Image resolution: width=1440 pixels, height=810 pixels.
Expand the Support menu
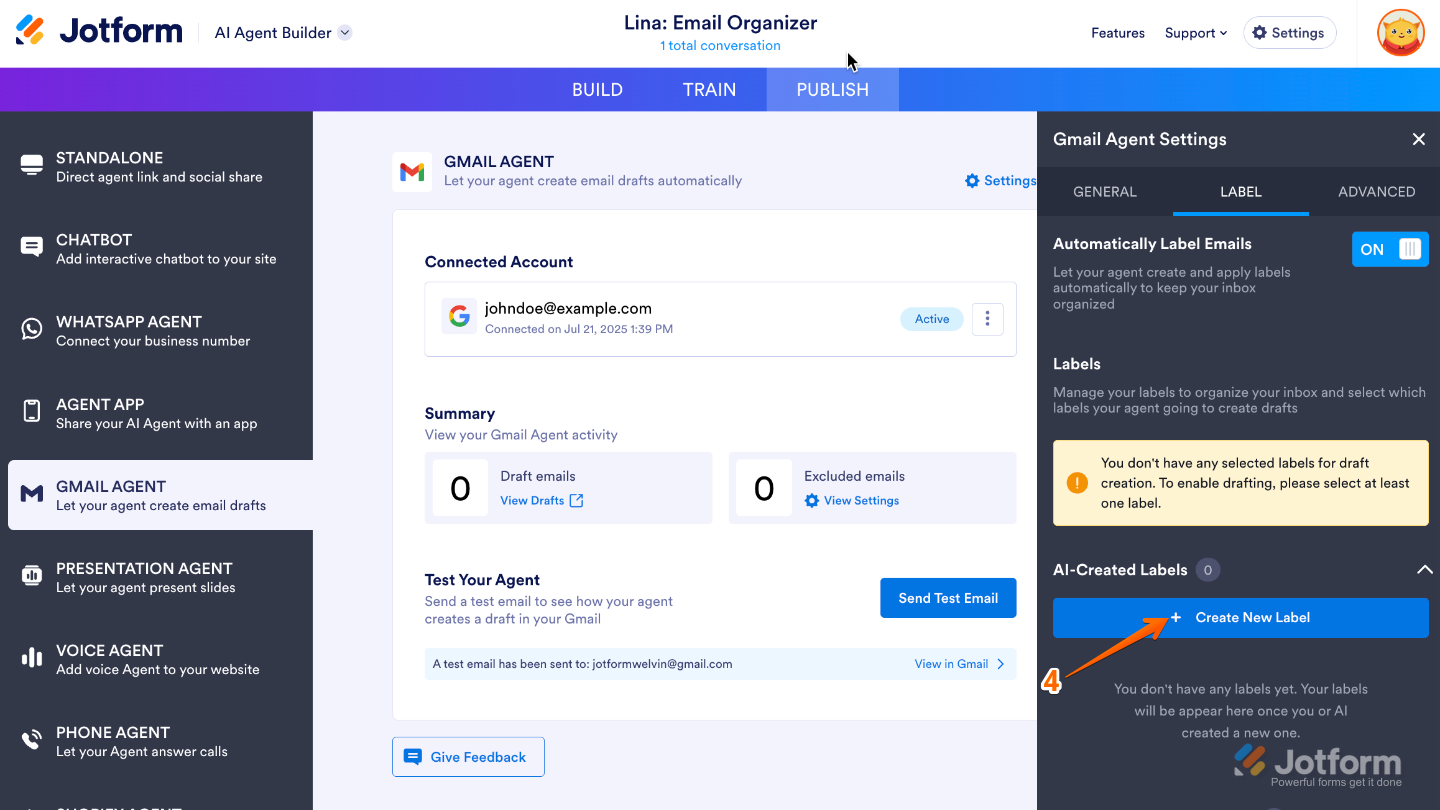click(1196, 33)
